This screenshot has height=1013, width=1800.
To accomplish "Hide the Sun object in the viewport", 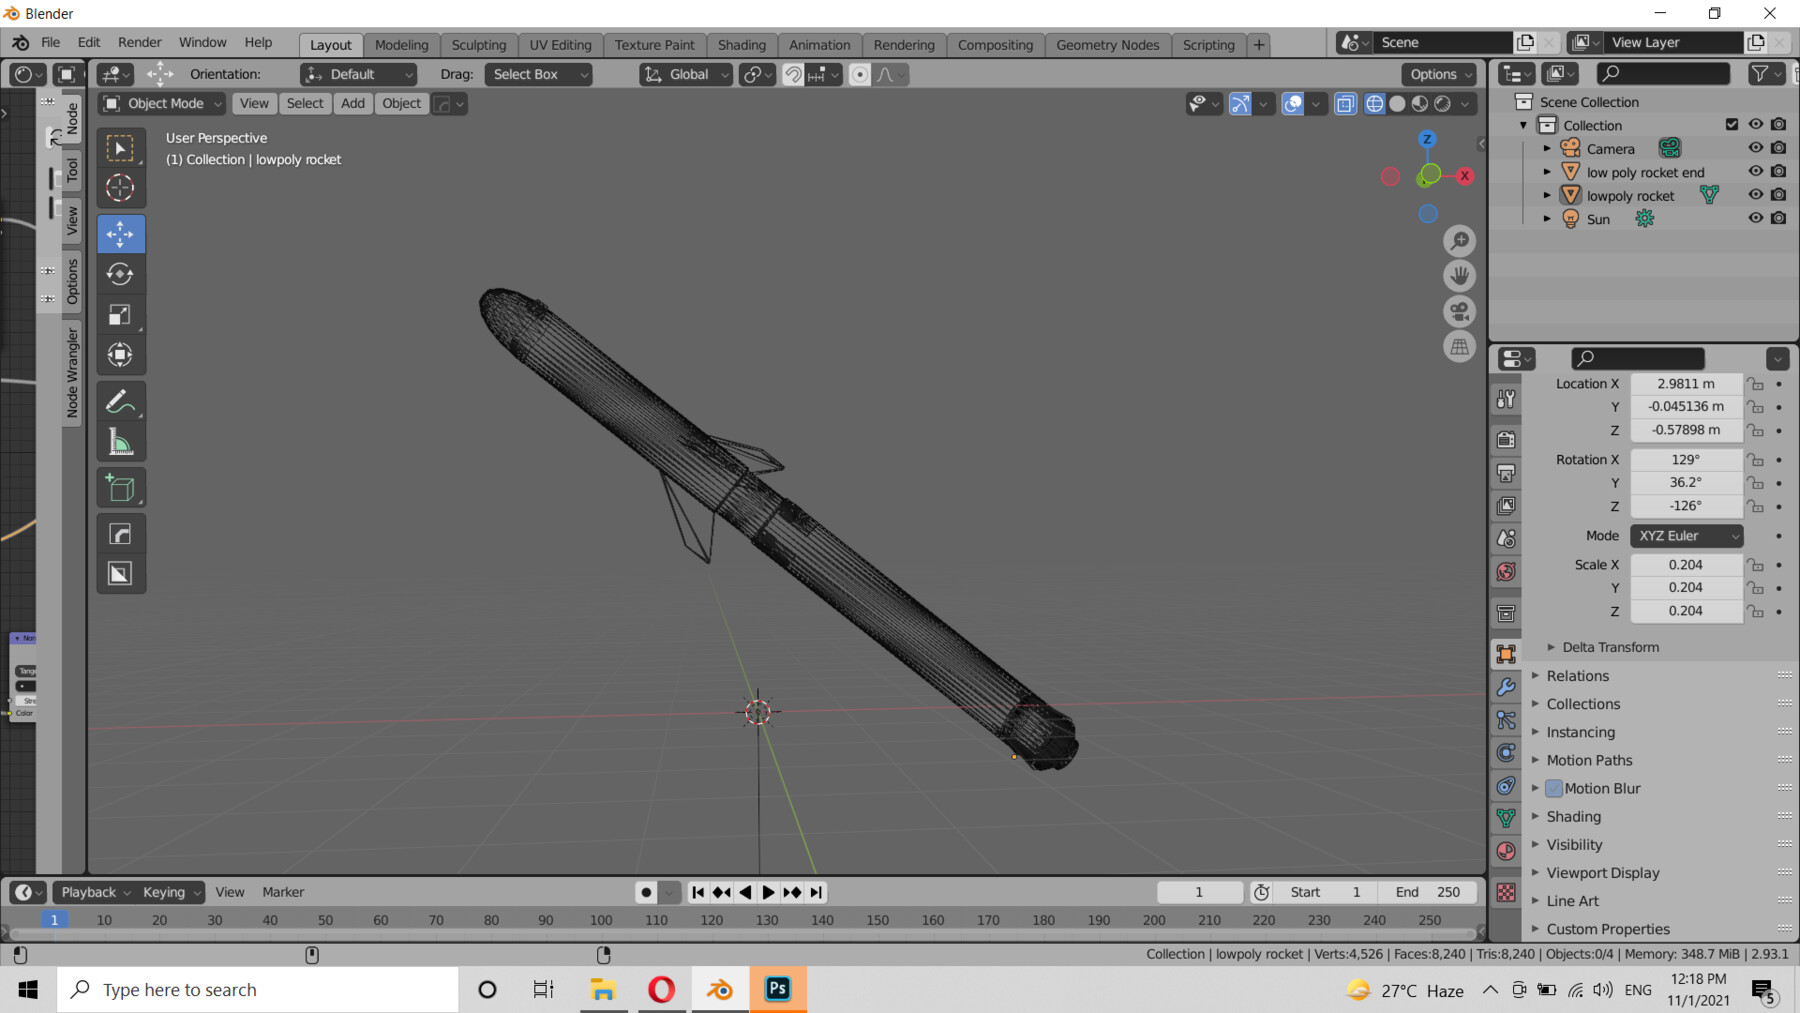I will point(1755,218).
